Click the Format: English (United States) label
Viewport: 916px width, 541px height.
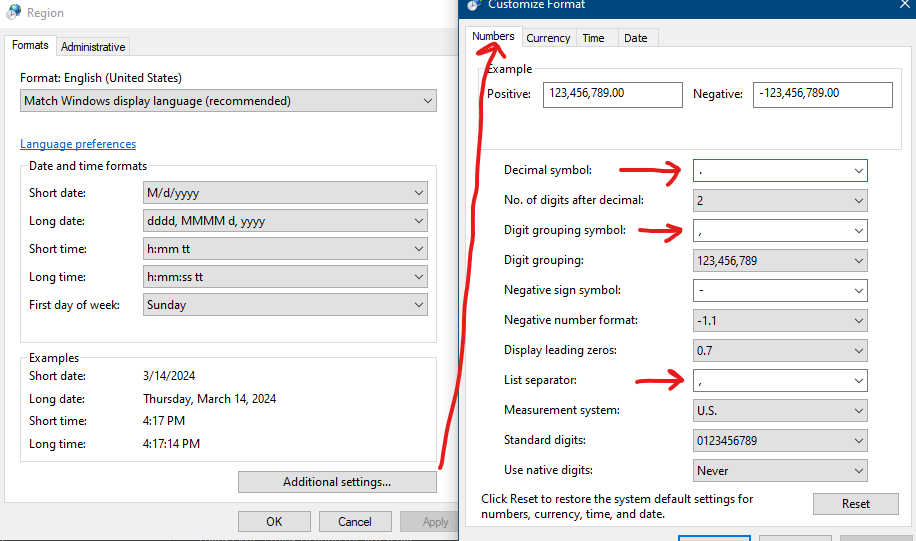tap(100, 78)
